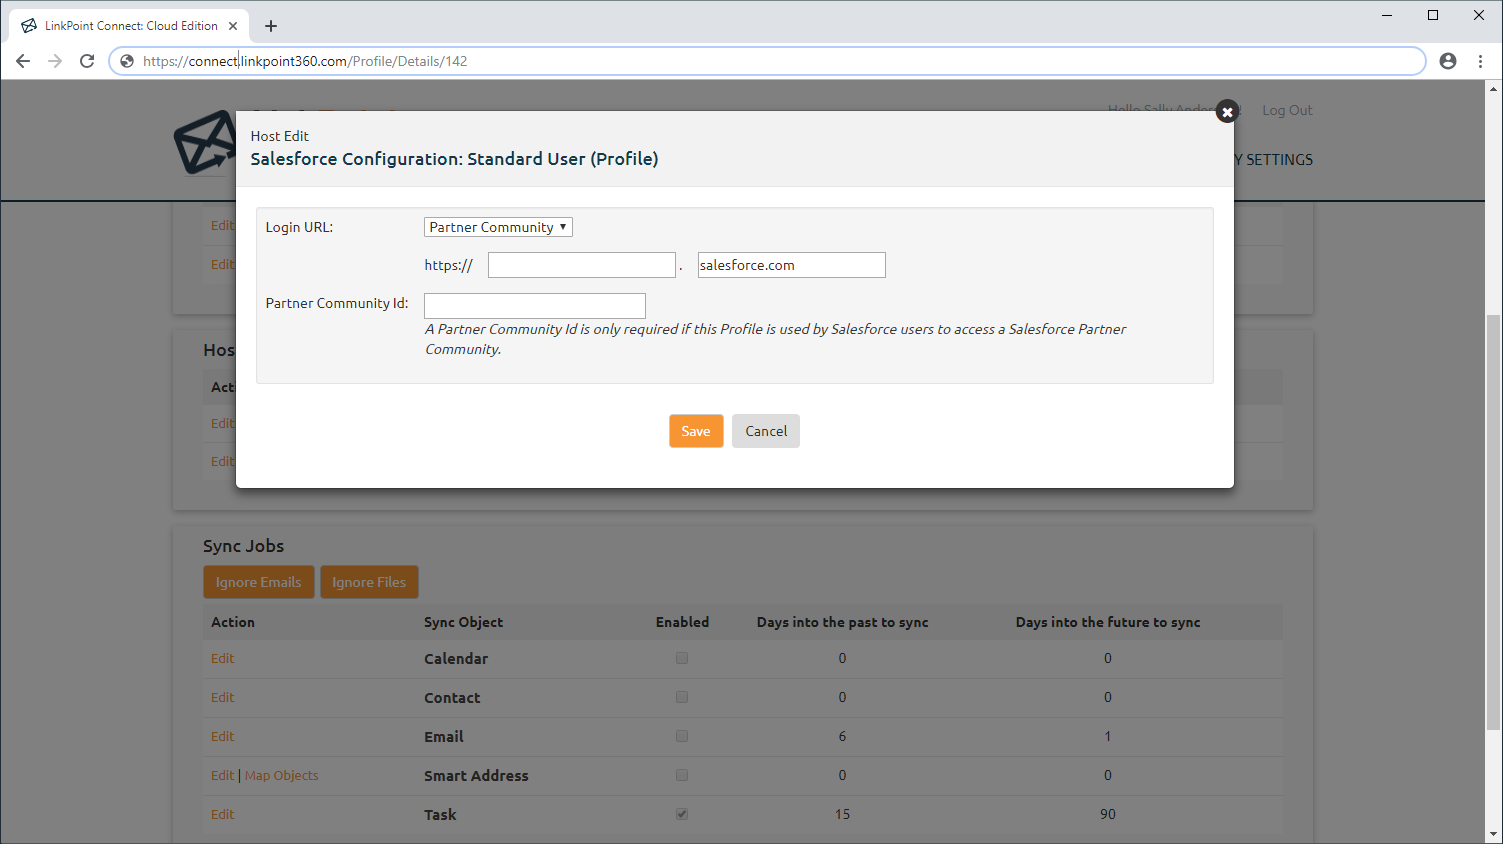Image resolution: width=1503 pixels, height=844 pixels.
Task: Click the Ignore Files button
Action: coord(369,582)
